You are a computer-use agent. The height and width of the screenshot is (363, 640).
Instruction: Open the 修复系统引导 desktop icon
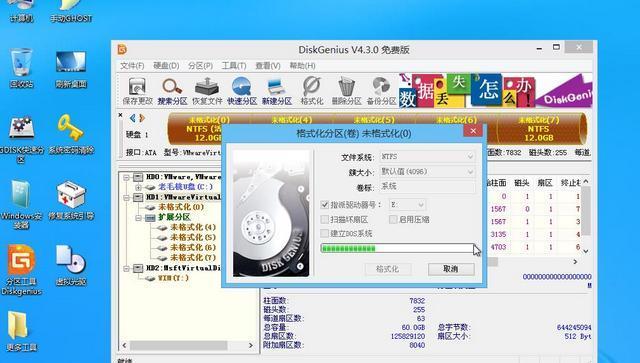[71, 200]
